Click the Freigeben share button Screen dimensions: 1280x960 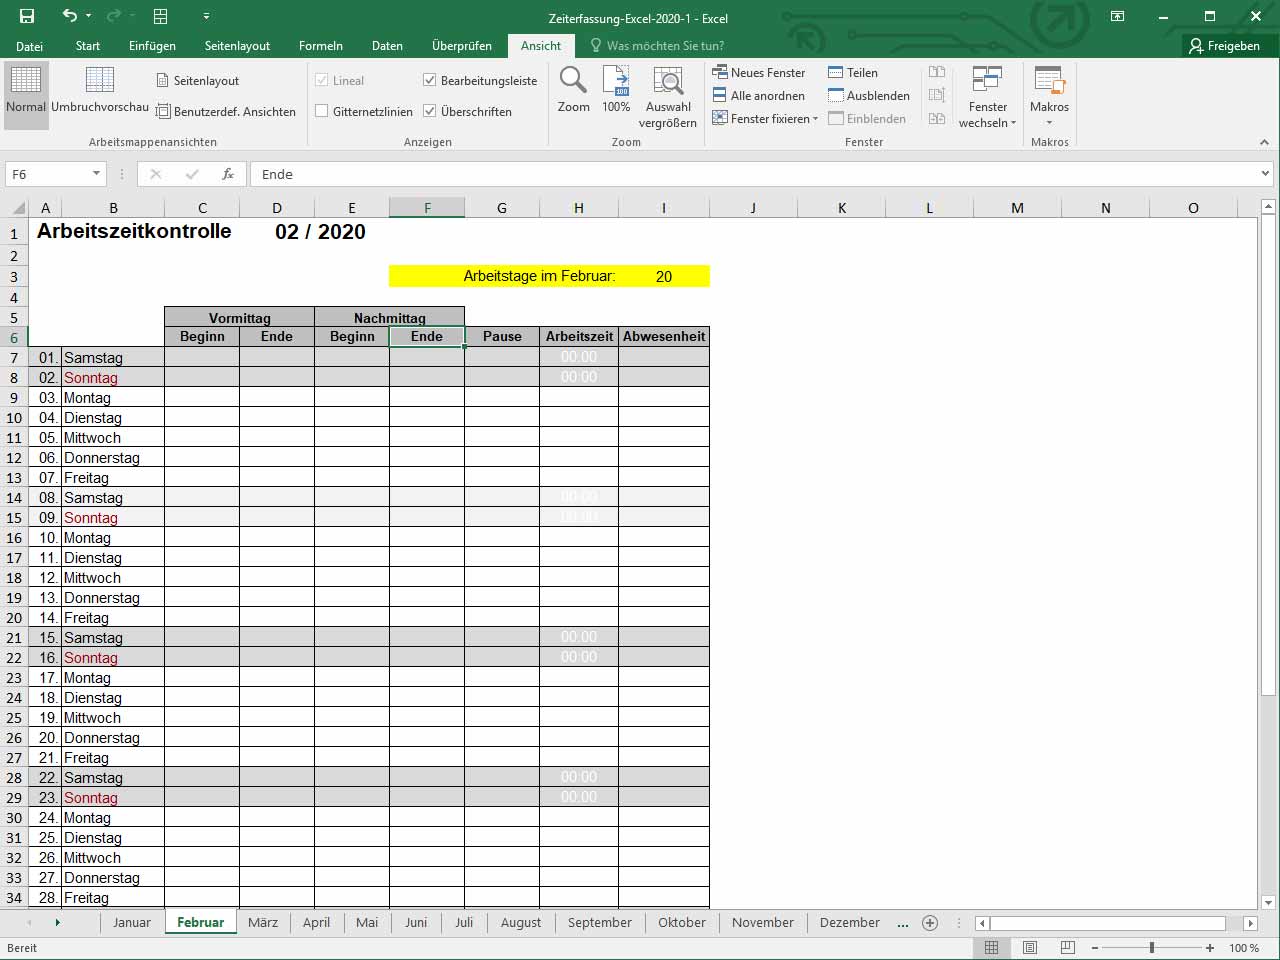click(x=1225, y=45)
